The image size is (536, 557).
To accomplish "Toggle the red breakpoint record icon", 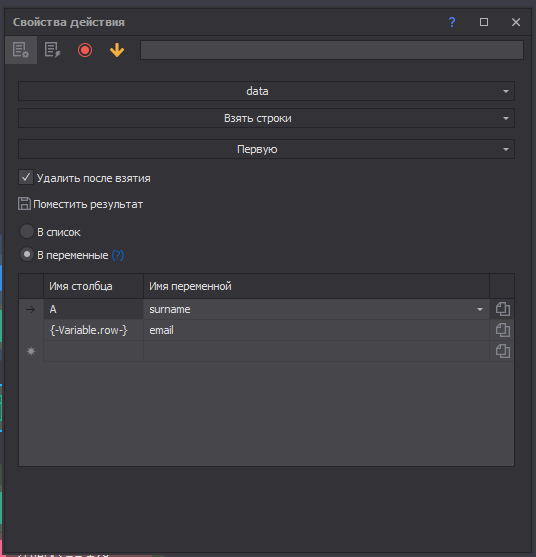I will point(85,50).
